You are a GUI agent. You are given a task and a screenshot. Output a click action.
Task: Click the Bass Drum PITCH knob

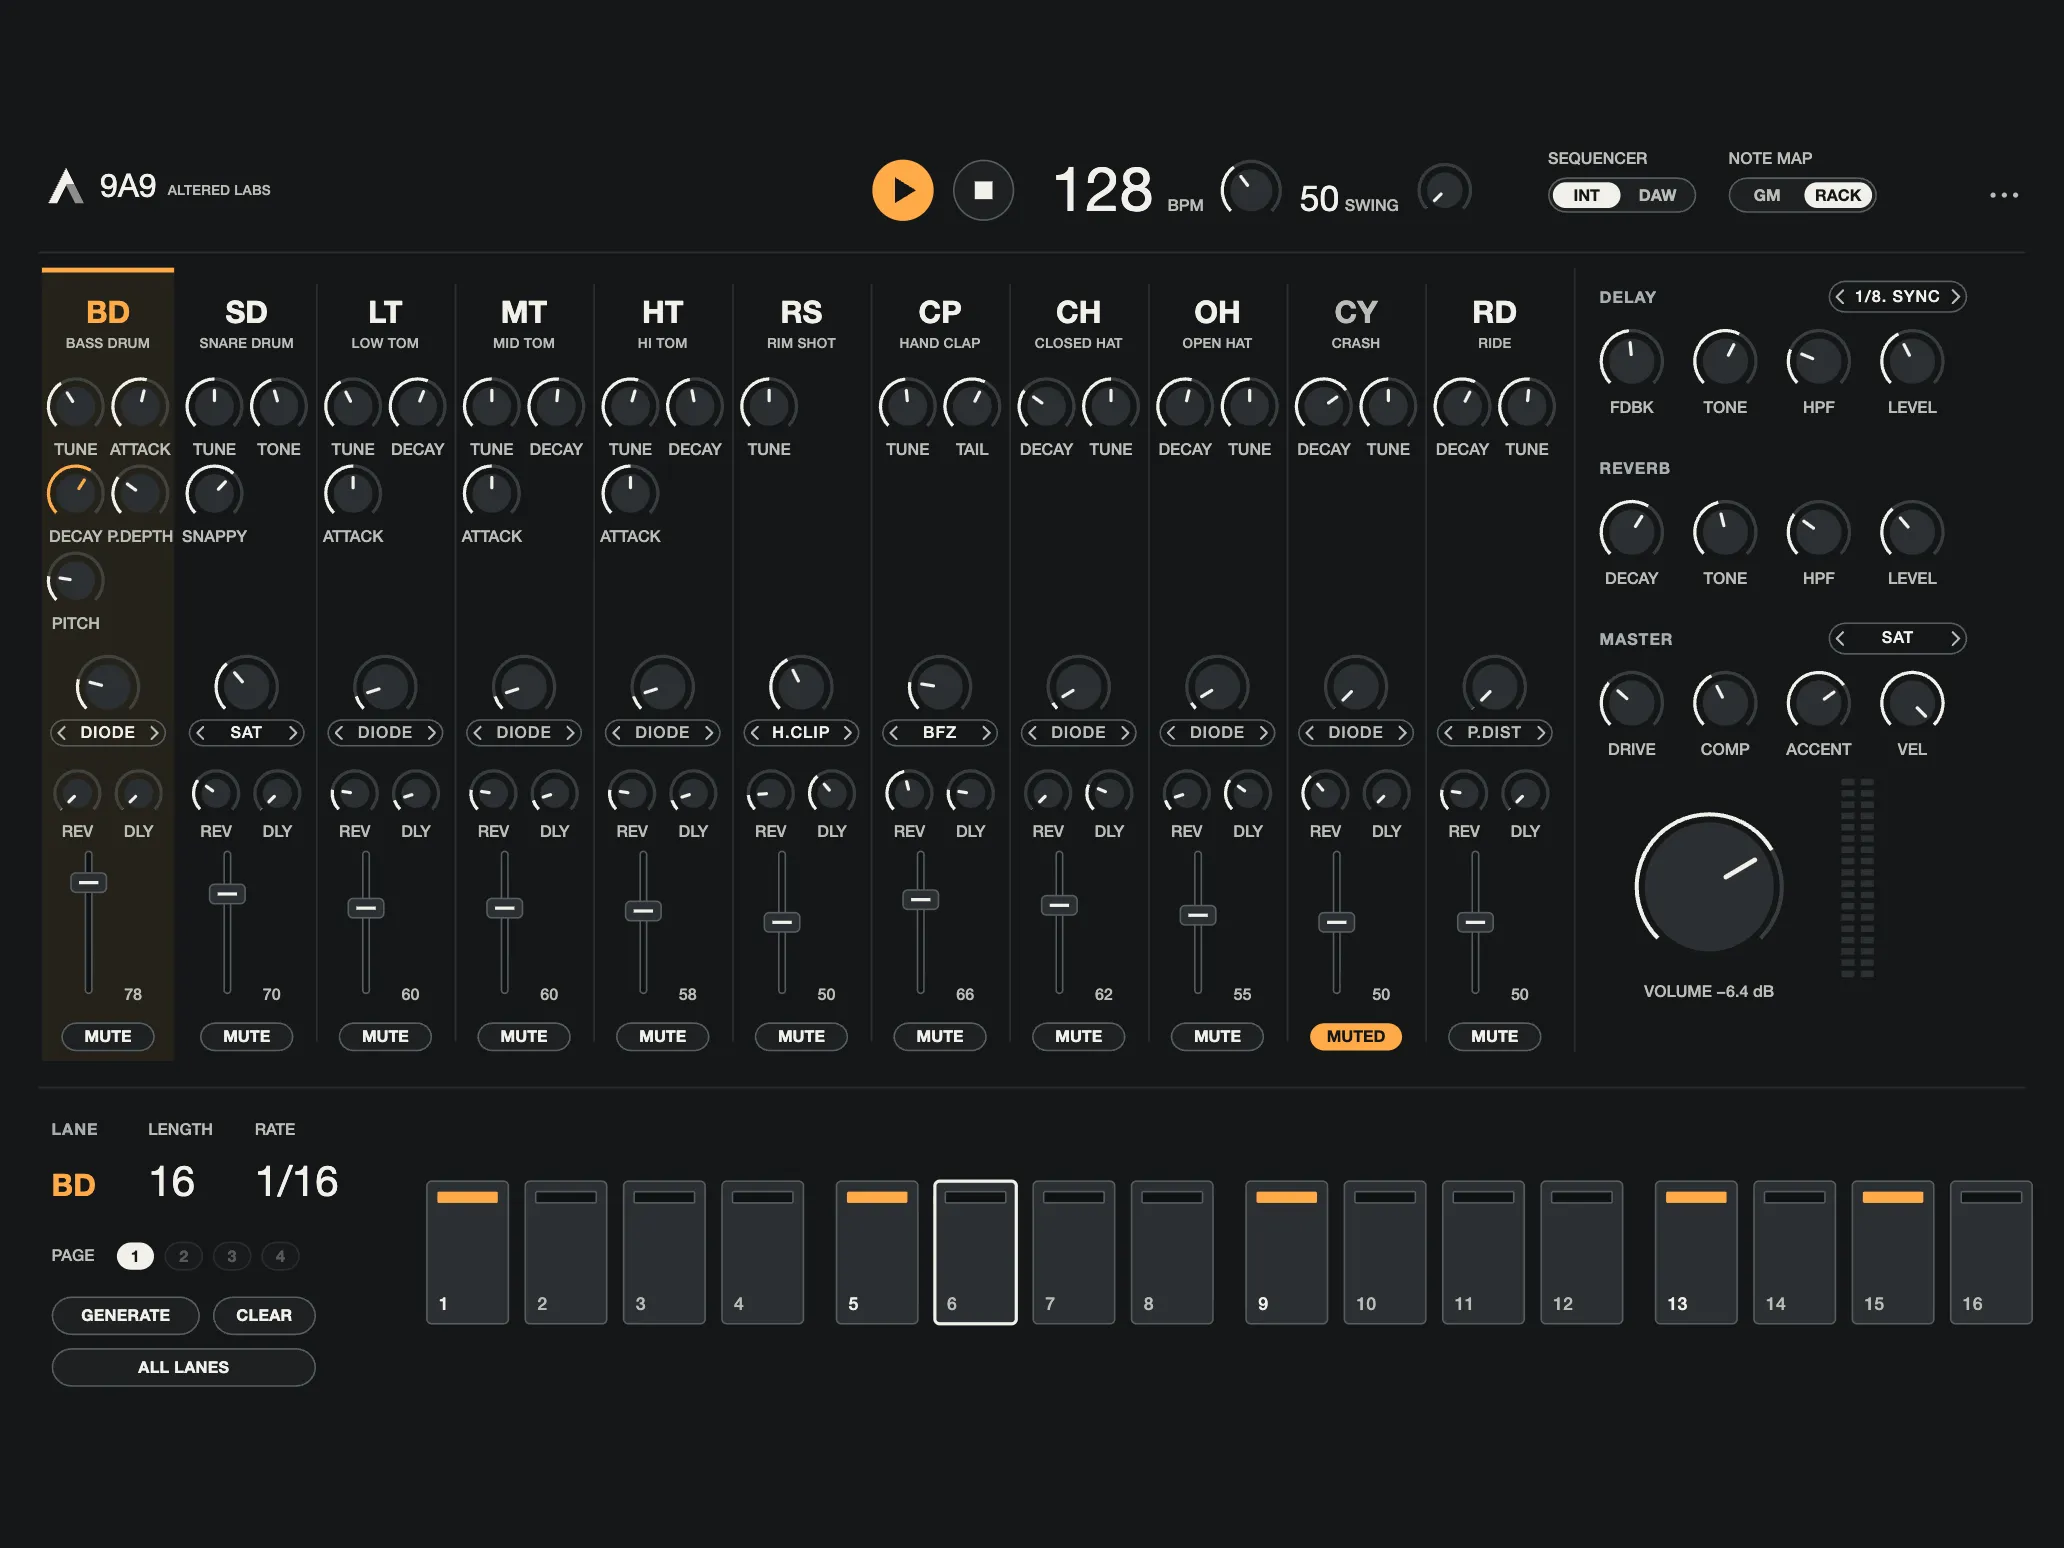click(75, 579)
